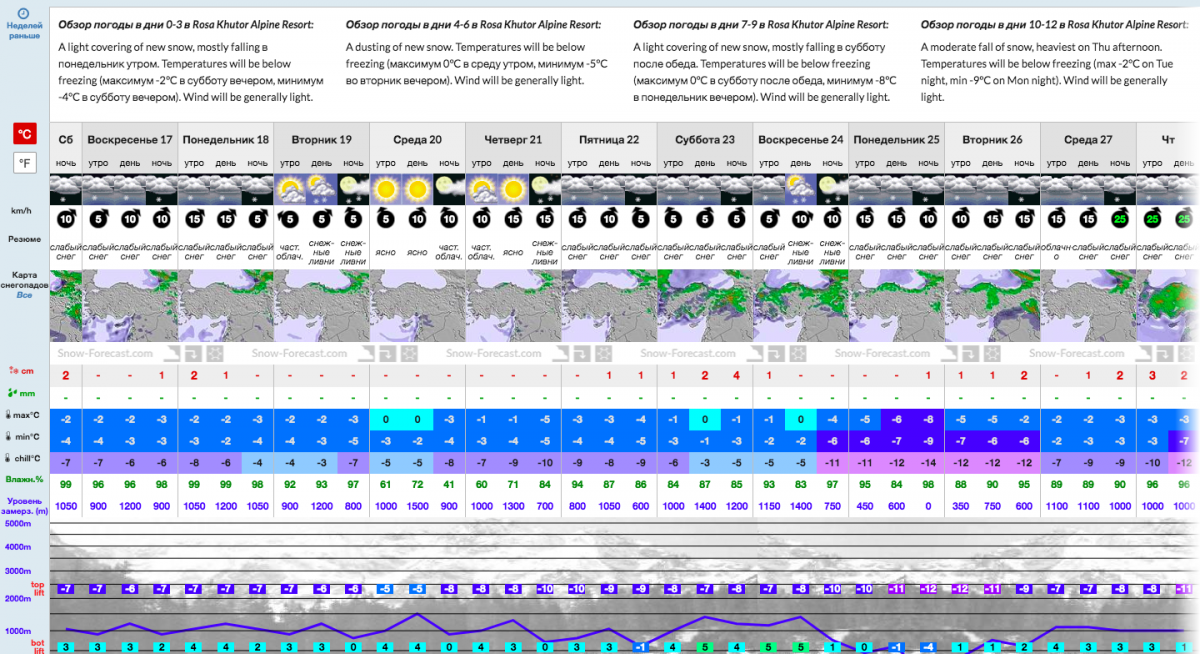Select the Суббота 23 day header
The height and width of the screenshot is (654, 1200).
pyautogui.click(x=705, y=140)
